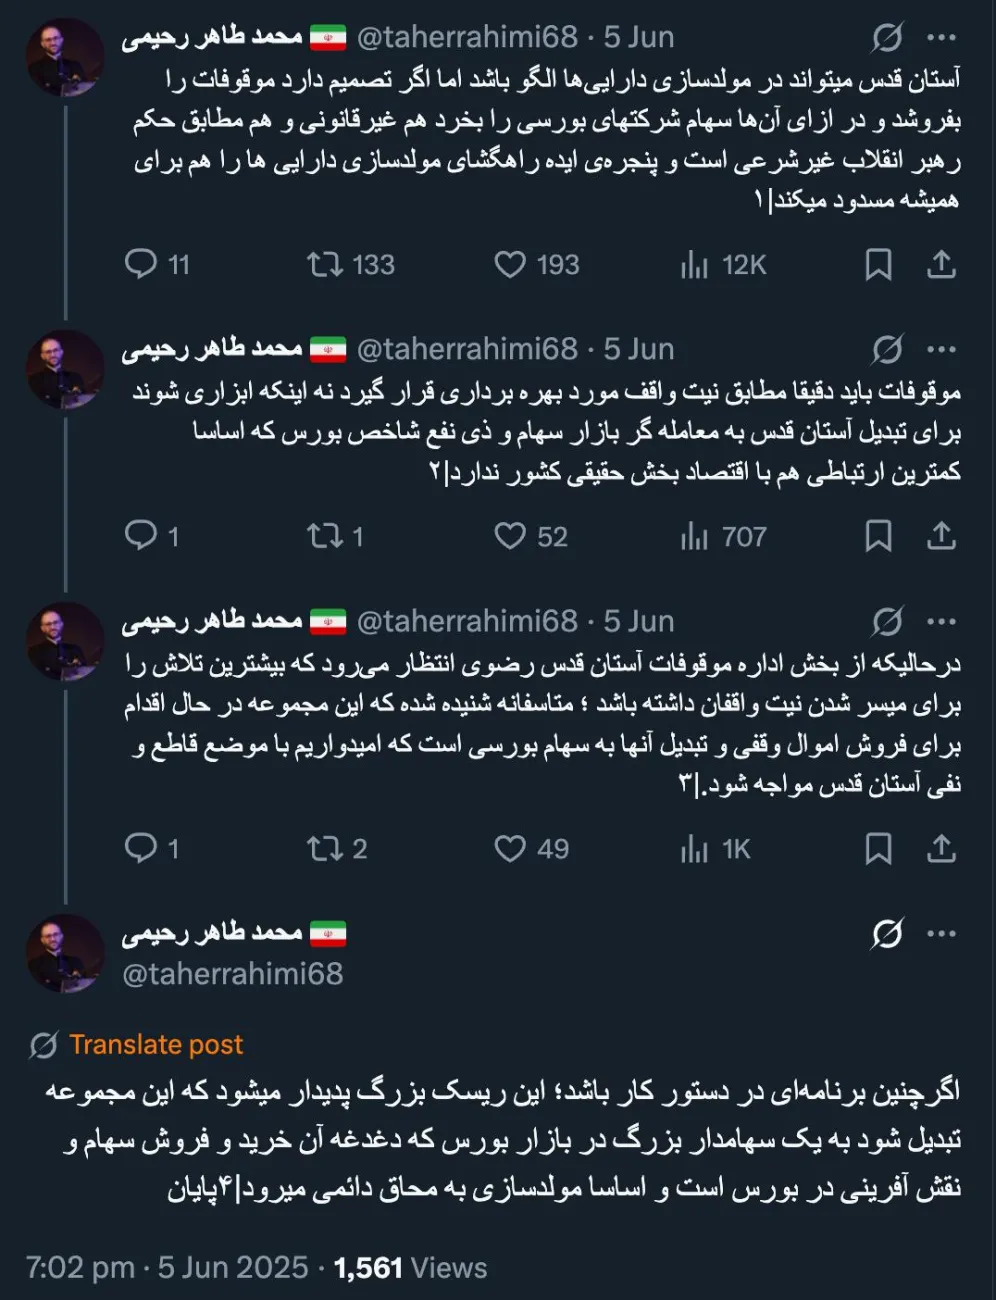Repost the third tweet

tap(324, 849)
